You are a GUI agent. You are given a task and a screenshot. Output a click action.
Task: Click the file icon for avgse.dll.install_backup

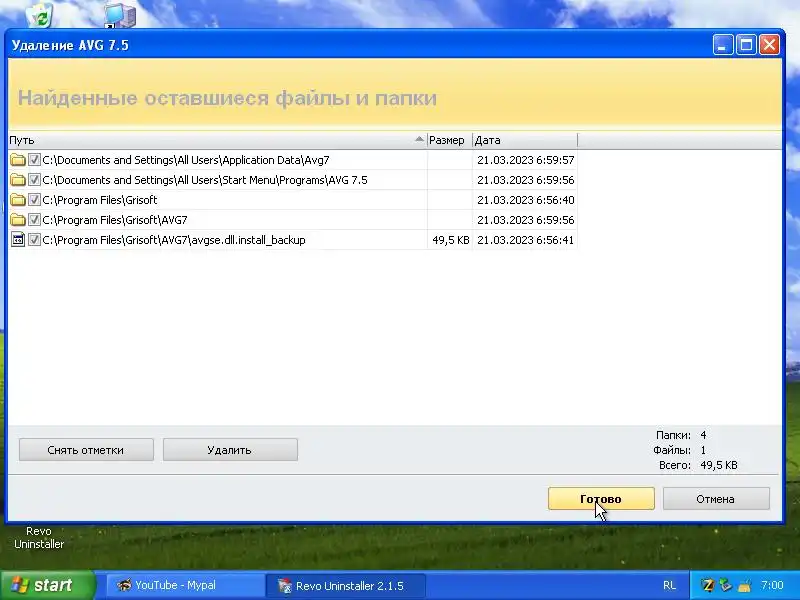[18, 240]
